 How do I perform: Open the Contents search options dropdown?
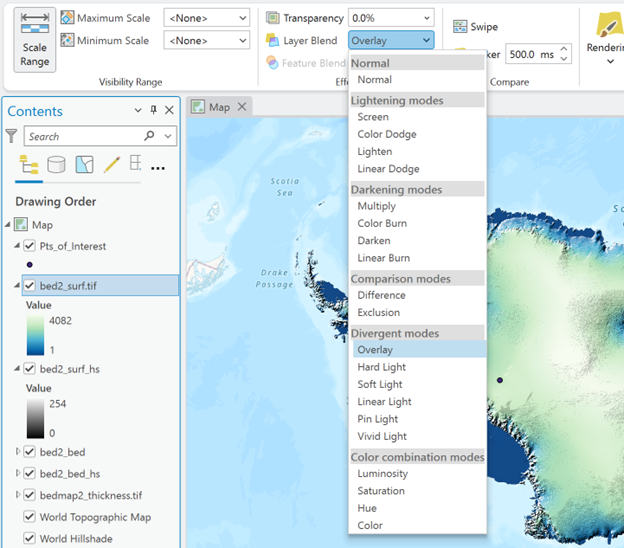tap(168, 136)
